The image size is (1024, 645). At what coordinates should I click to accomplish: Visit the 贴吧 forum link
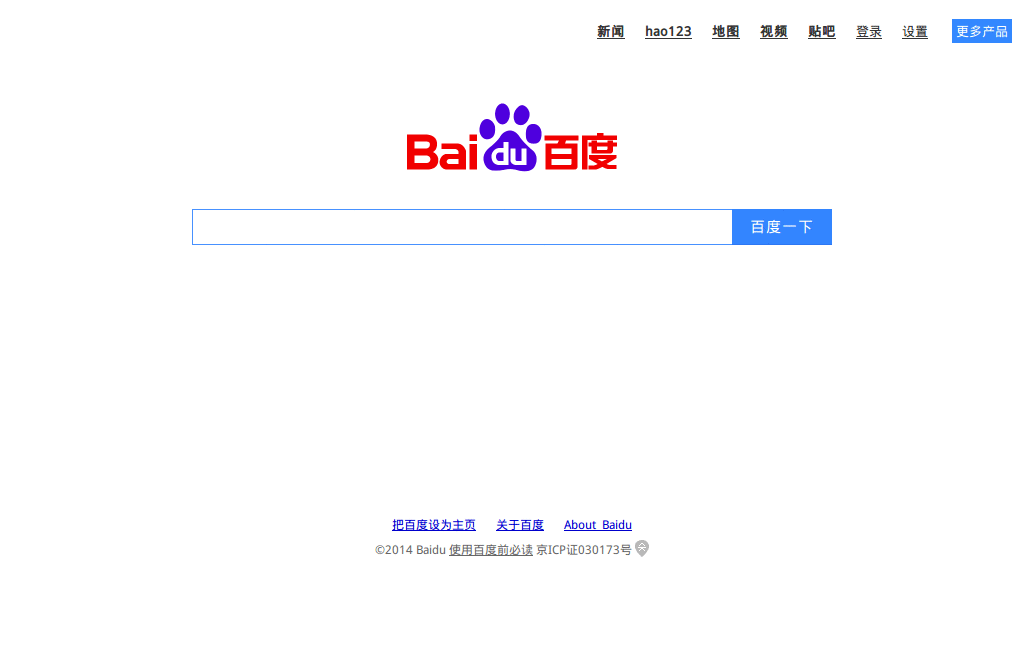822,31
